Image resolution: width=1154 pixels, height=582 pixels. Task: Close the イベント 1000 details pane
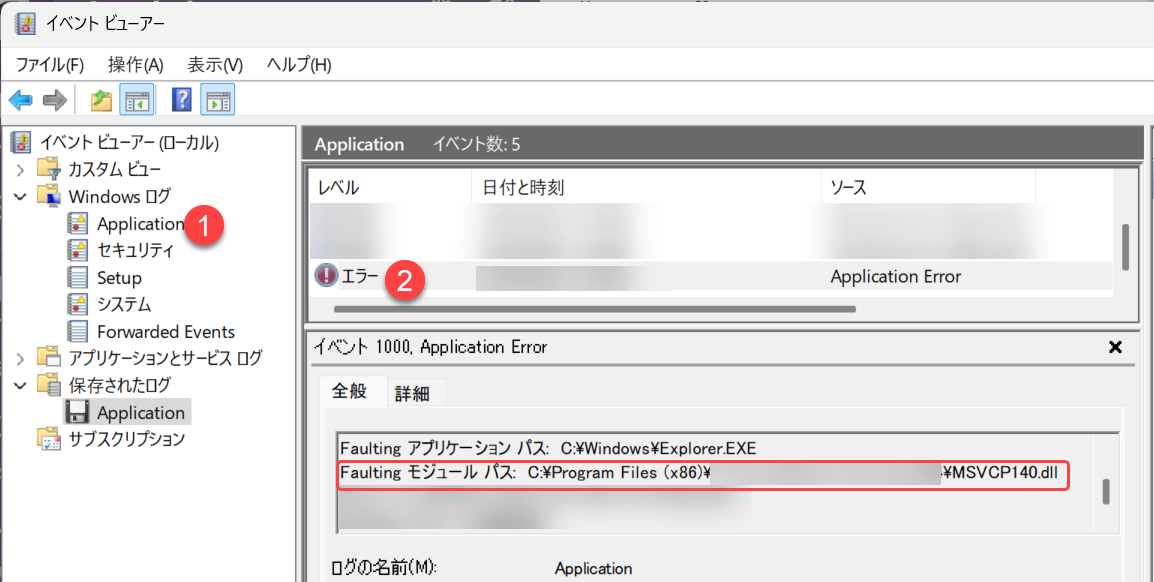(x=1115, y=347)
